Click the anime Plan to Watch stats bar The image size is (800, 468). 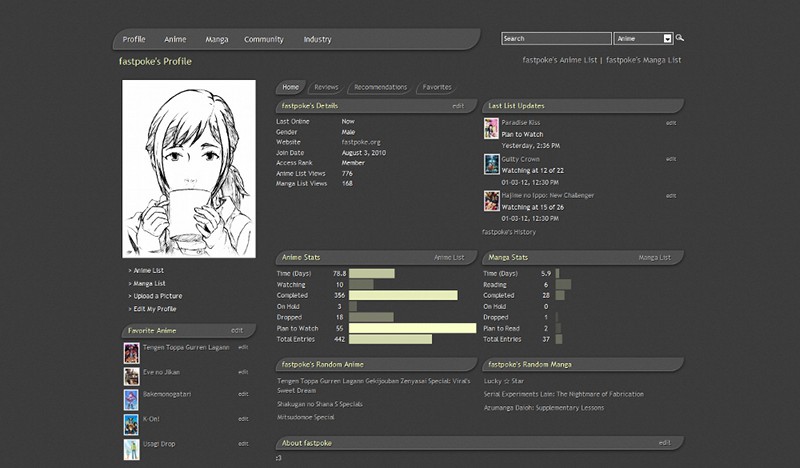[412, 328]
